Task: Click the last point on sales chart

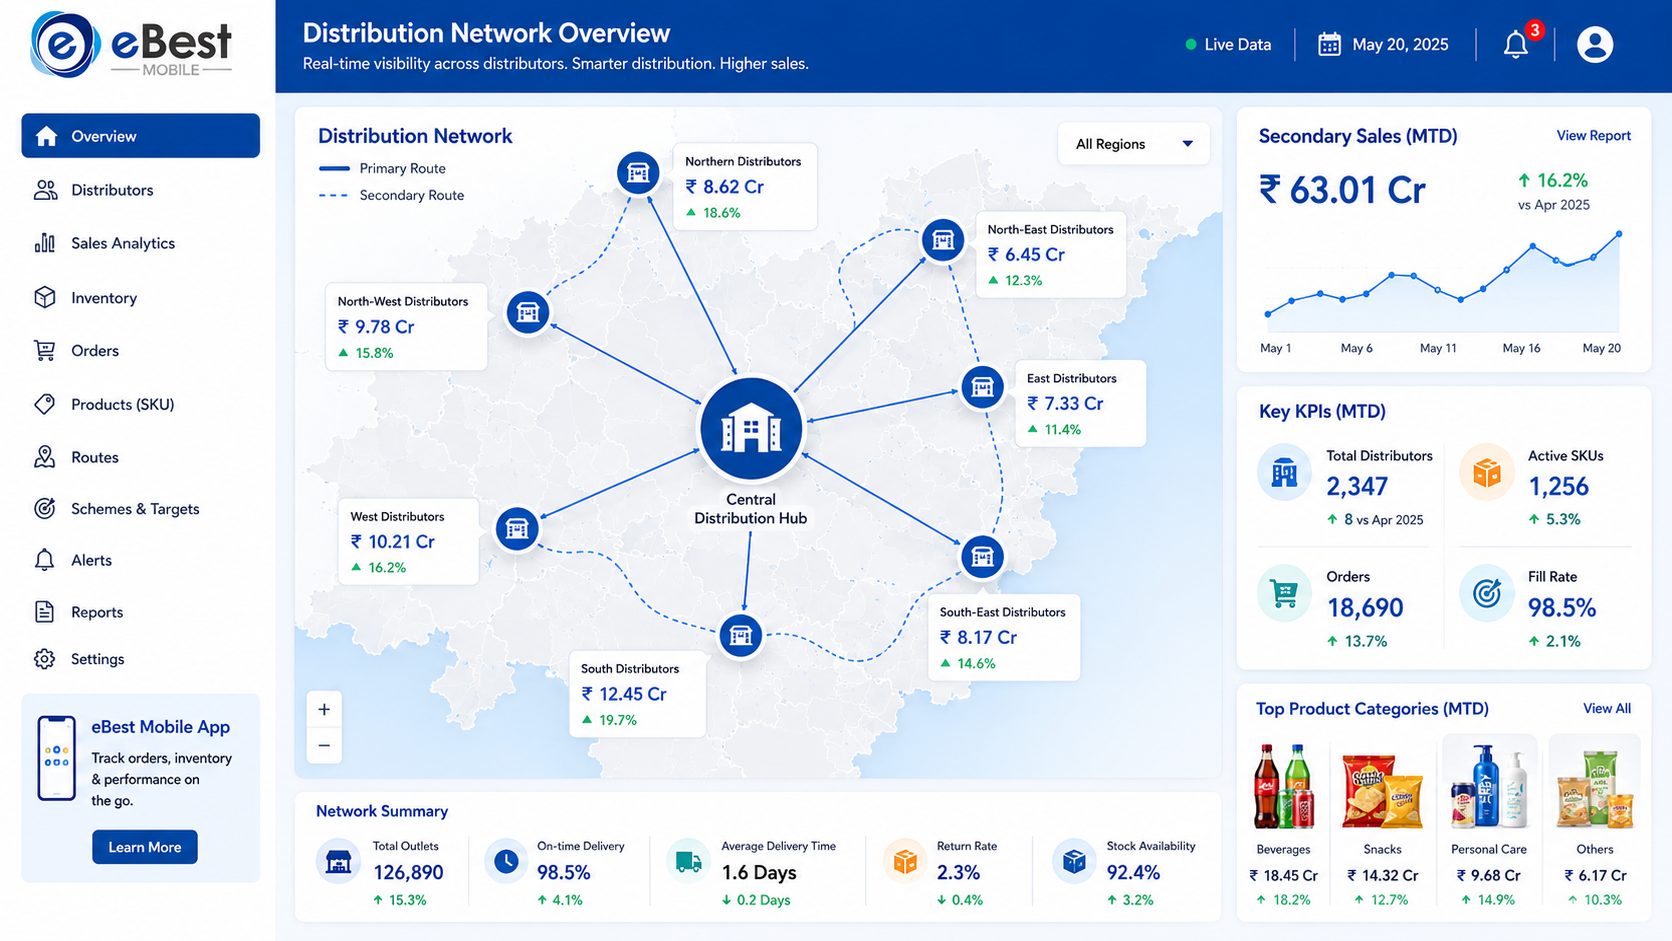Action: pos(1619,234)
